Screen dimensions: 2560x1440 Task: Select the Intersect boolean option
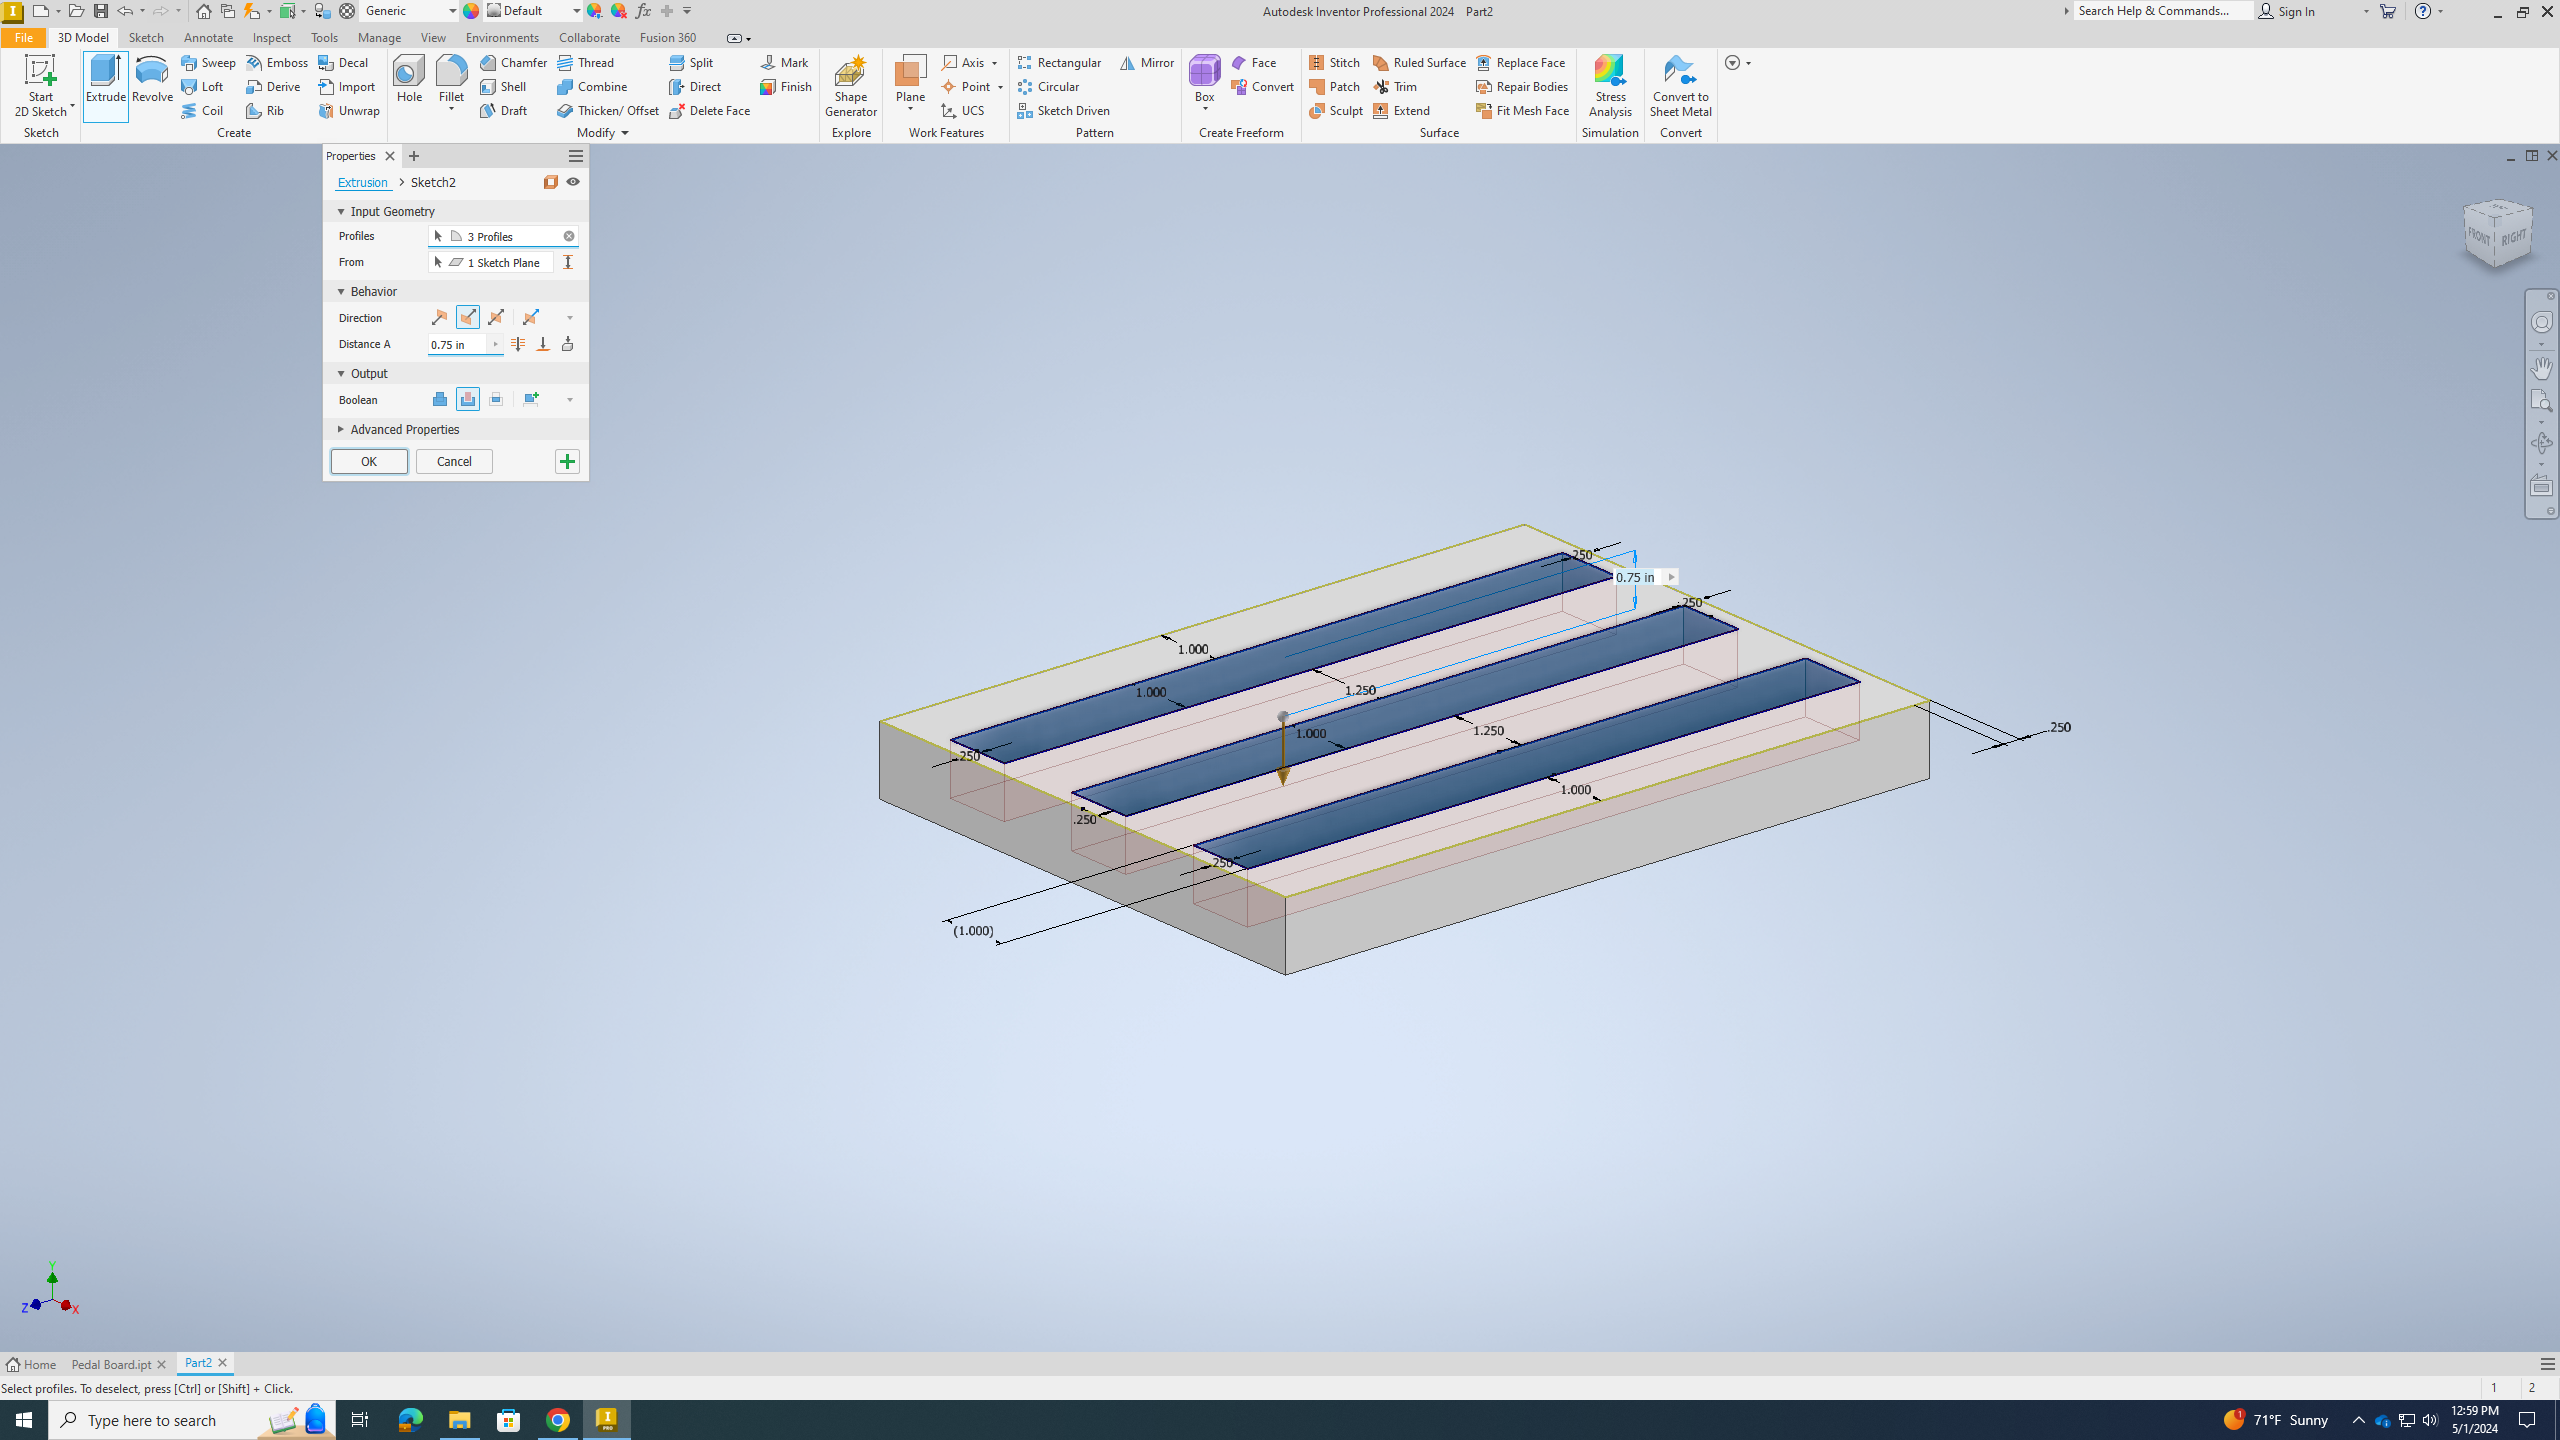pyautogui.click(x=495, y=400)
